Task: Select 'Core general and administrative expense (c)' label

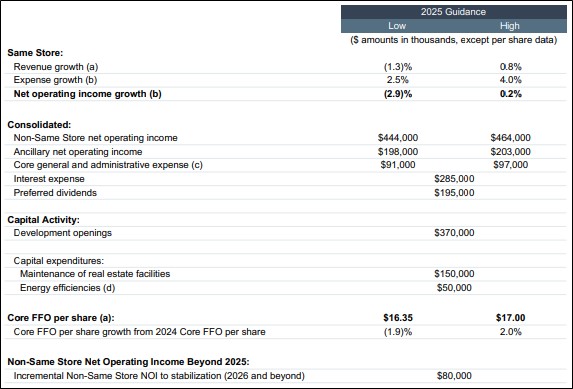Action: pos(108,165)
